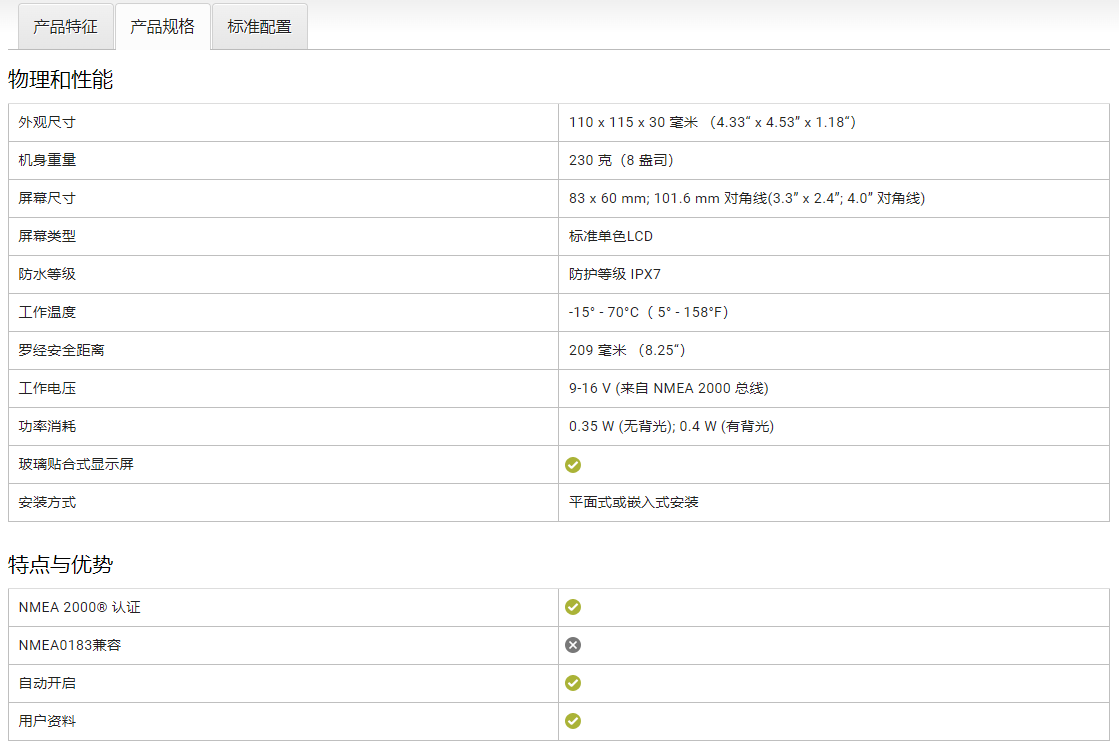
Task: Click the 工作温度 row label
Action: pyautogui.click(x=47, y=312)
